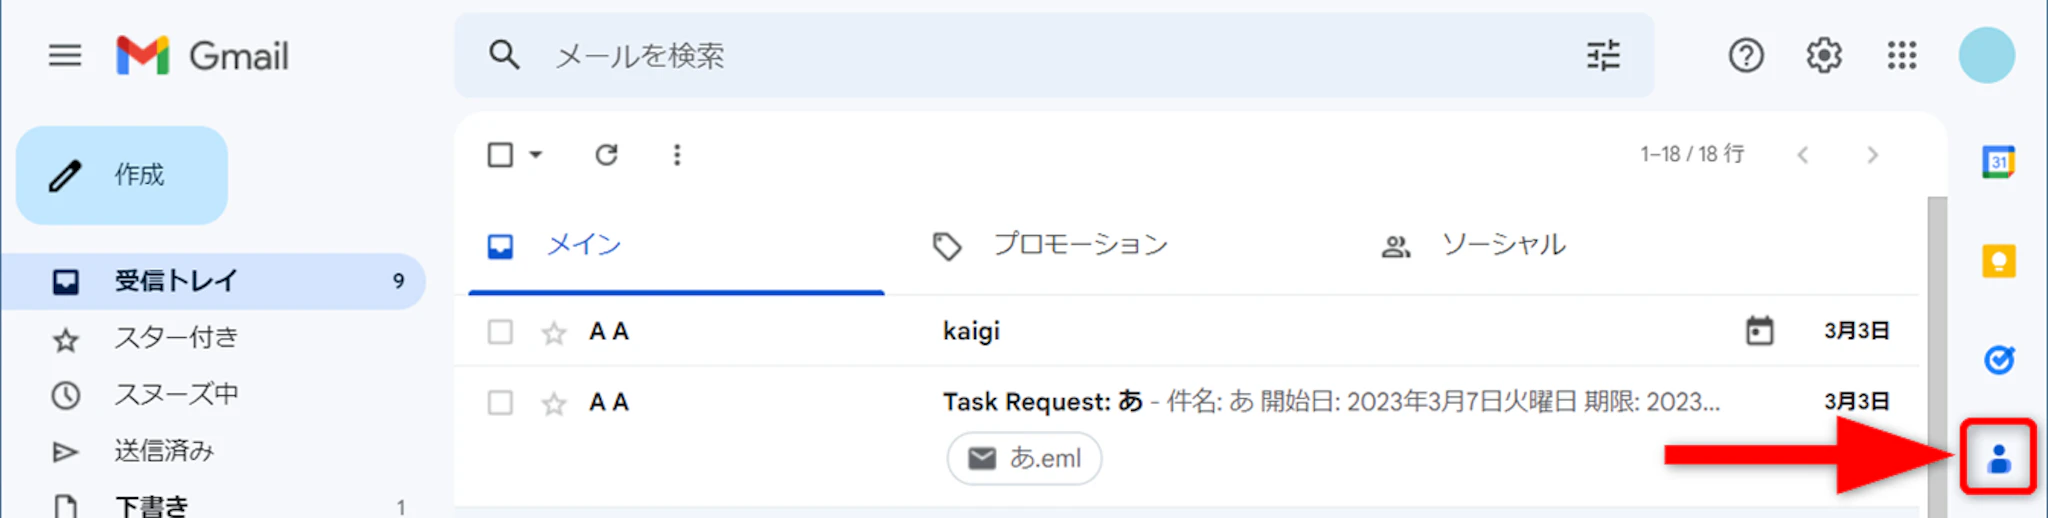Open Contacts side panel icon
The width and height of the screenshot is (2048, 518).
pos(1998,459)
